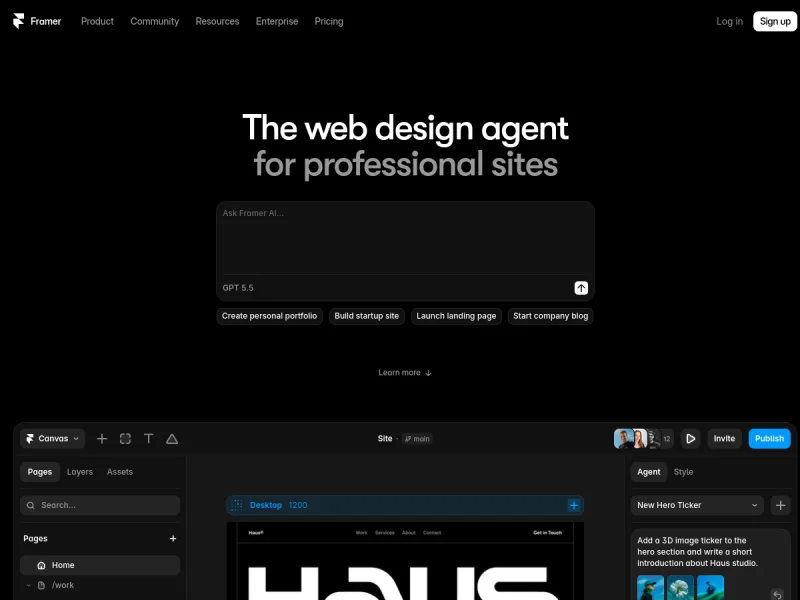Submit prompt with the up-arrow send button

[x=581, y=288]
